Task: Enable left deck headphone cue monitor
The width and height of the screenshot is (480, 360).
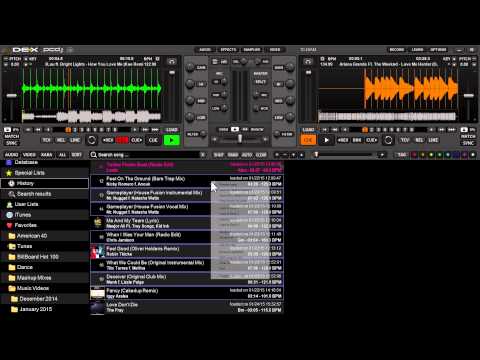Action: point(172,61)
